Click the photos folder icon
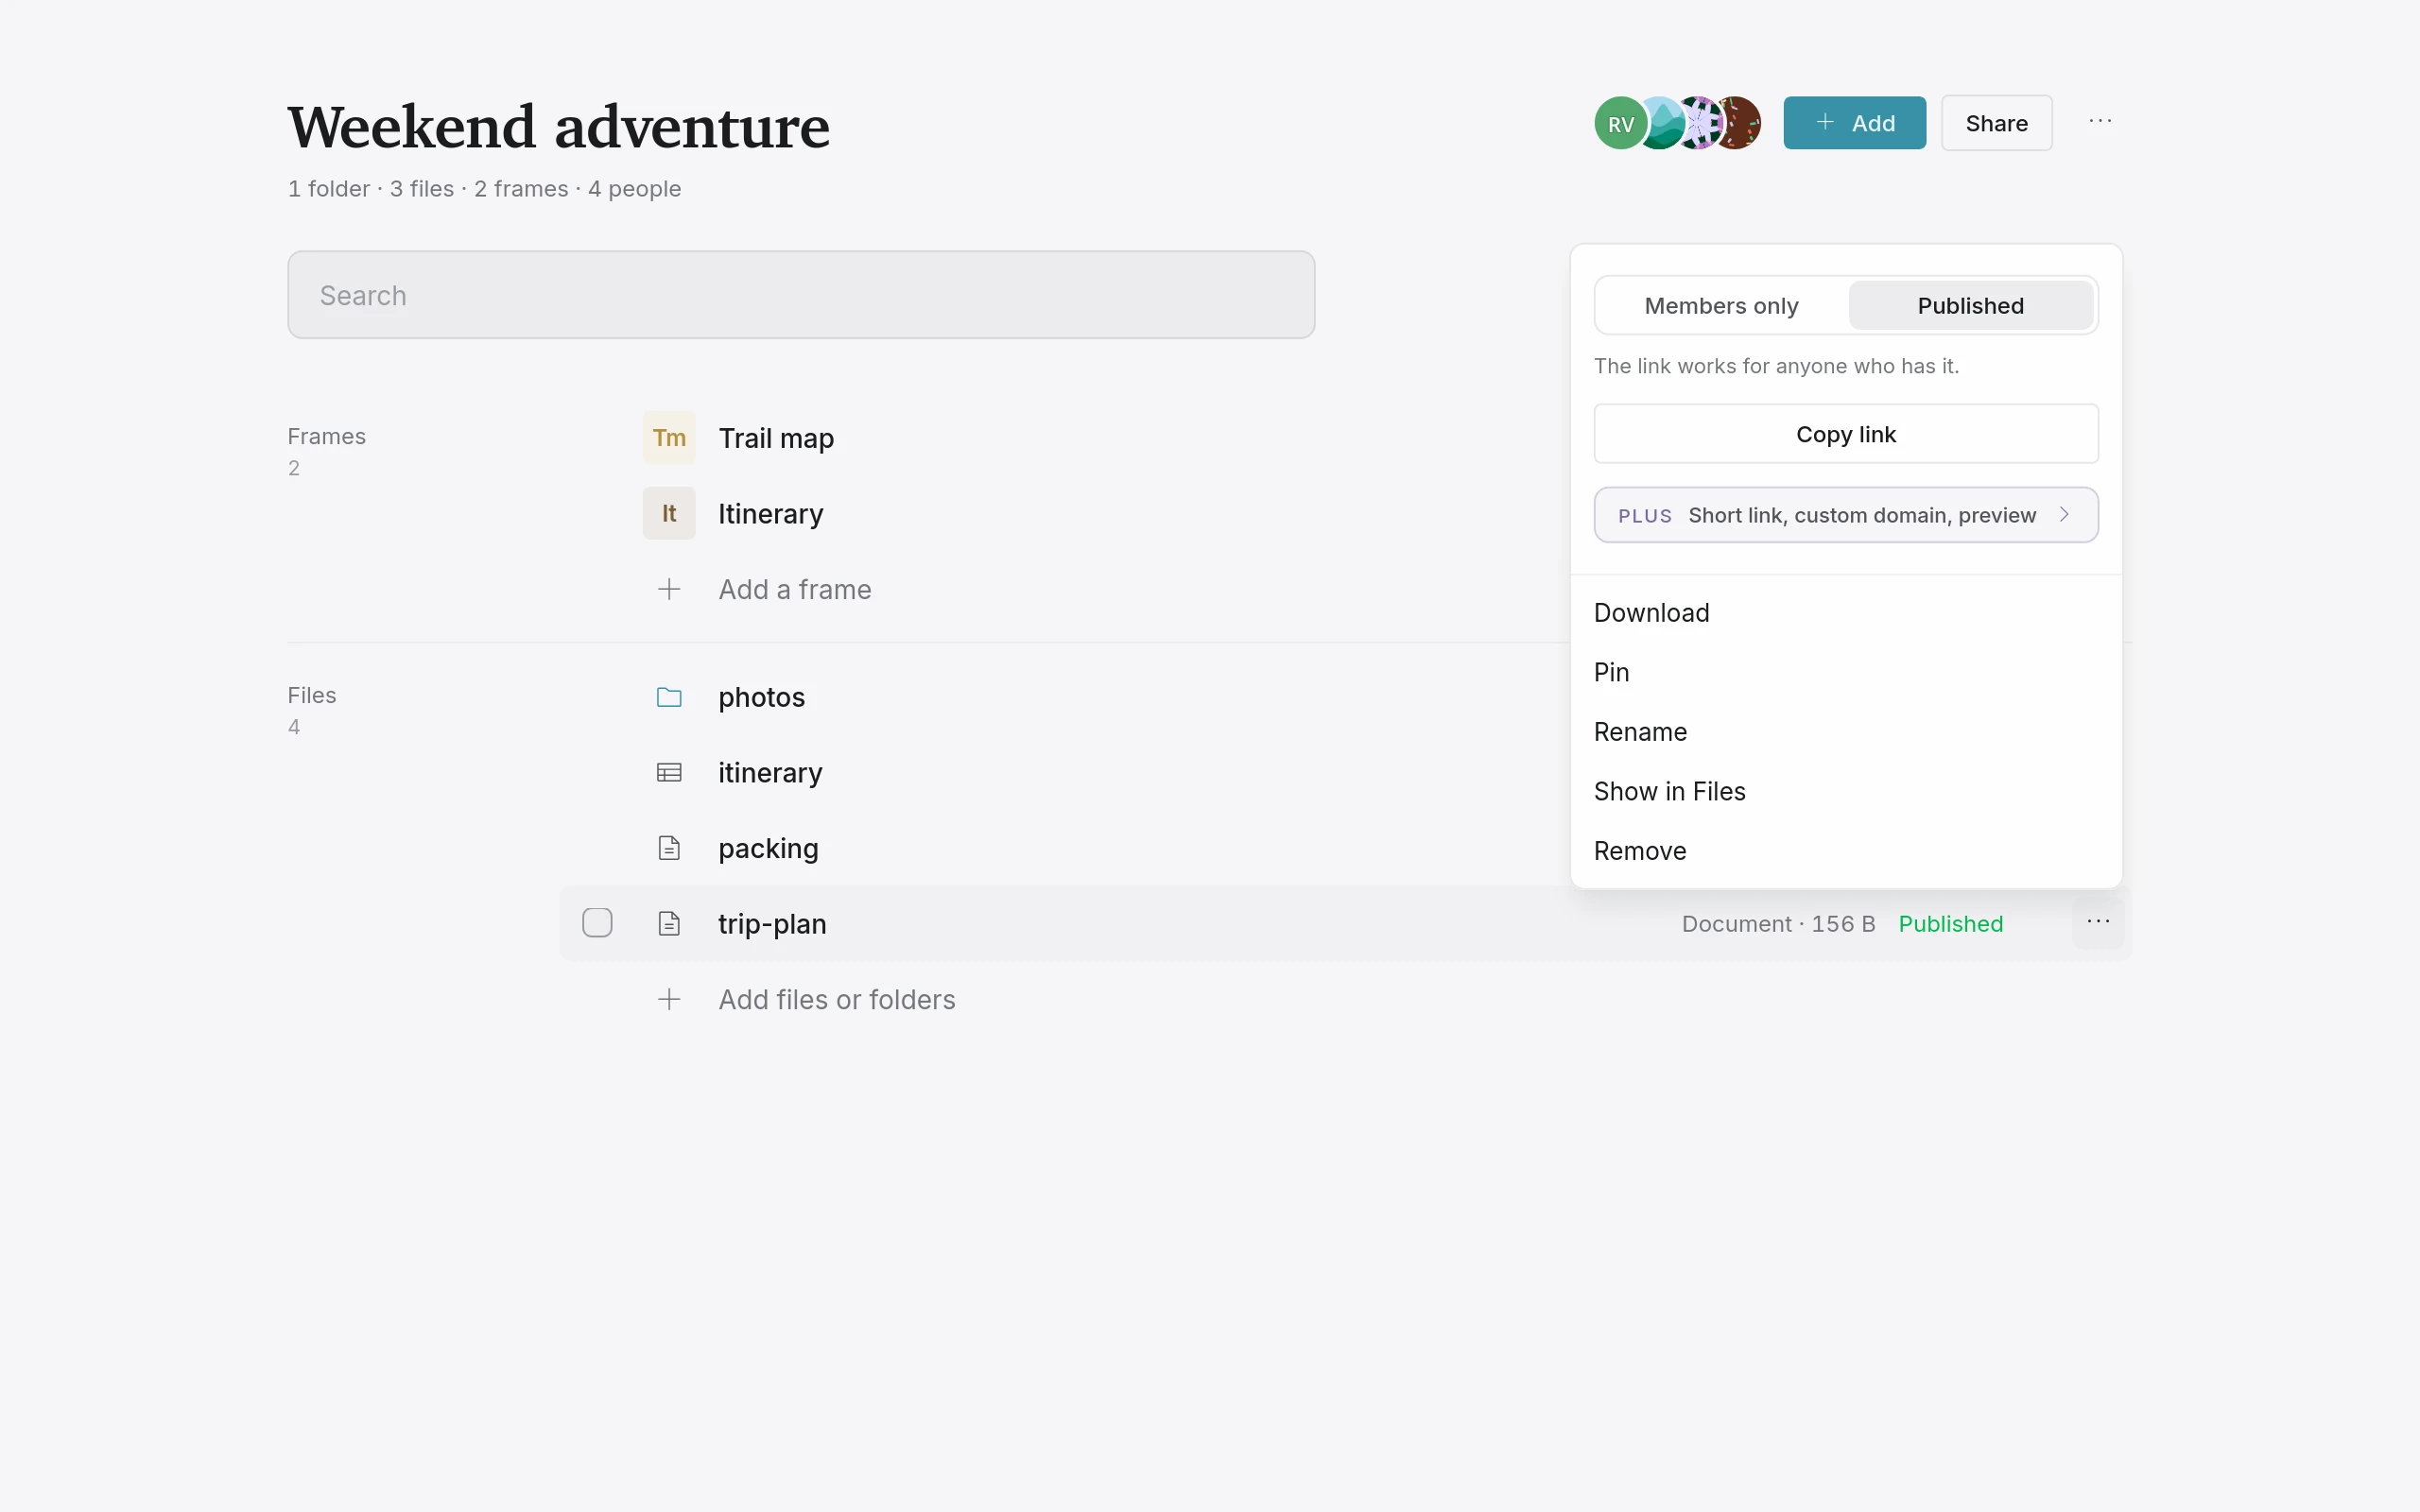Viewport: 2420px width, 1512px height. tap(669, 697)
